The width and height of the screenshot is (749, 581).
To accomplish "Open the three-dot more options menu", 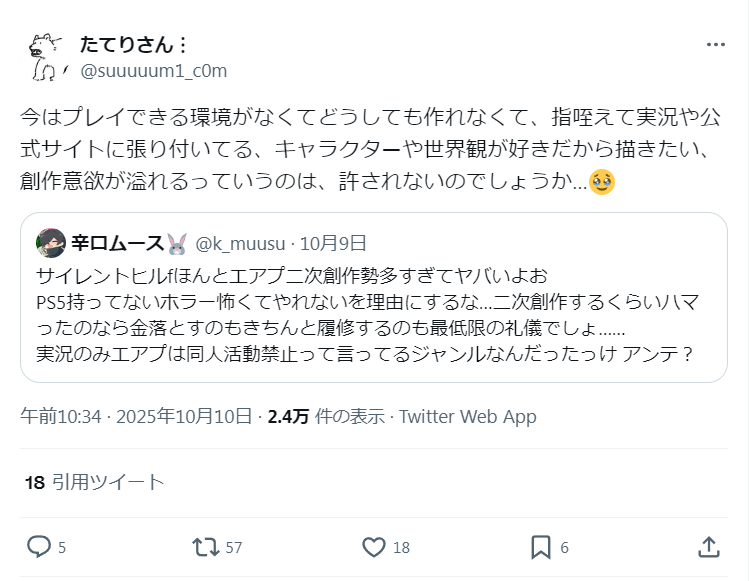I will pyautogui.click(x=716, y=45).
